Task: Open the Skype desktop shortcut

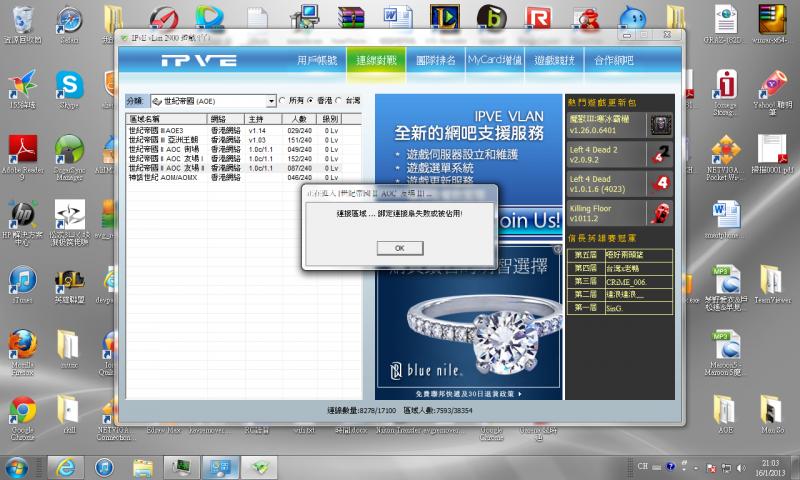Action: click(69, 87)
